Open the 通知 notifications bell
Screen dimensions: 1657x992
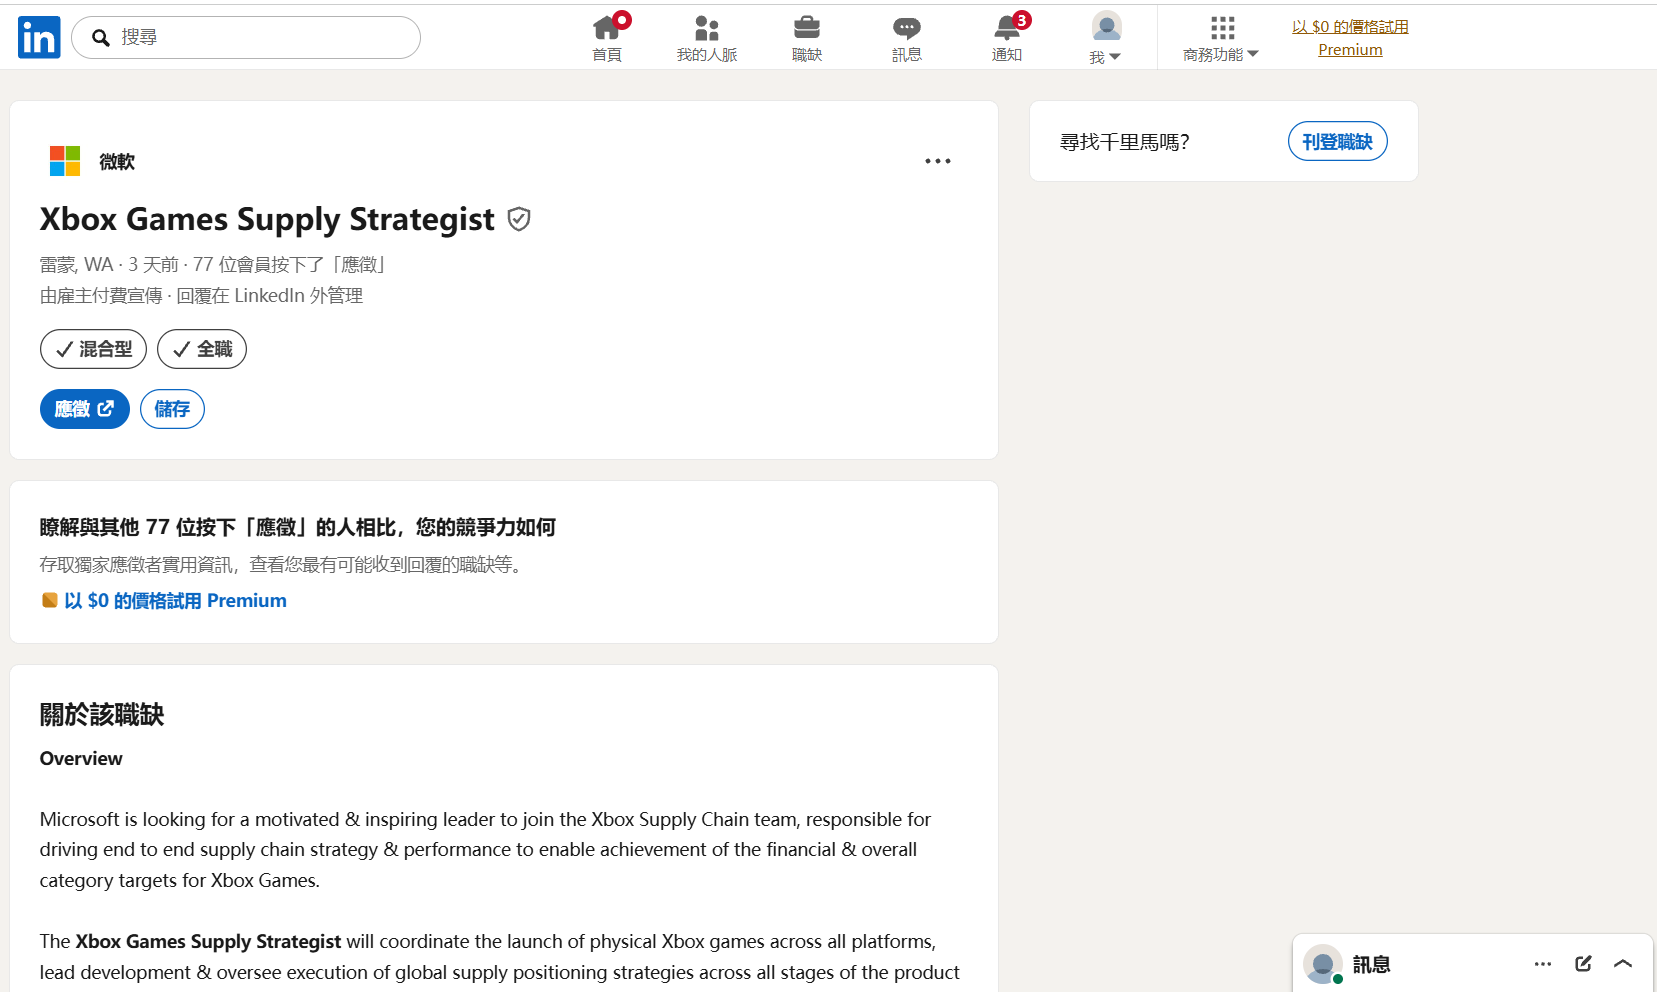[1007, 38]
